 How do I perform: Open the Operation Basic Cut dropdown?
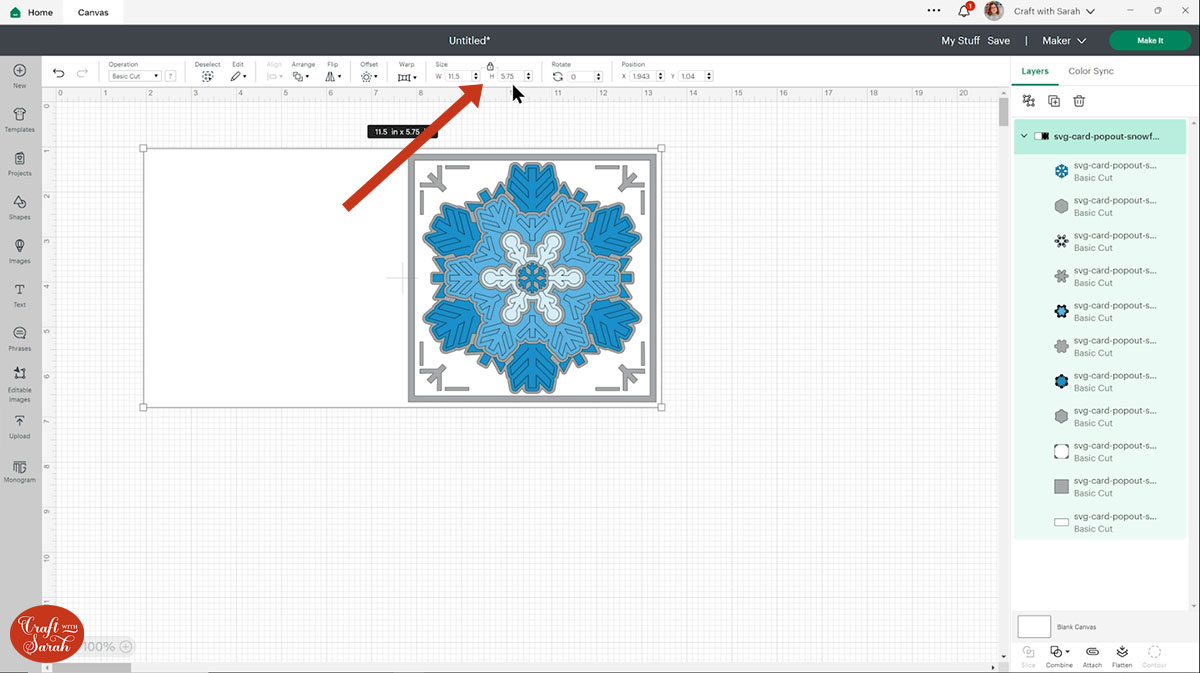click(x=135, y=76)
